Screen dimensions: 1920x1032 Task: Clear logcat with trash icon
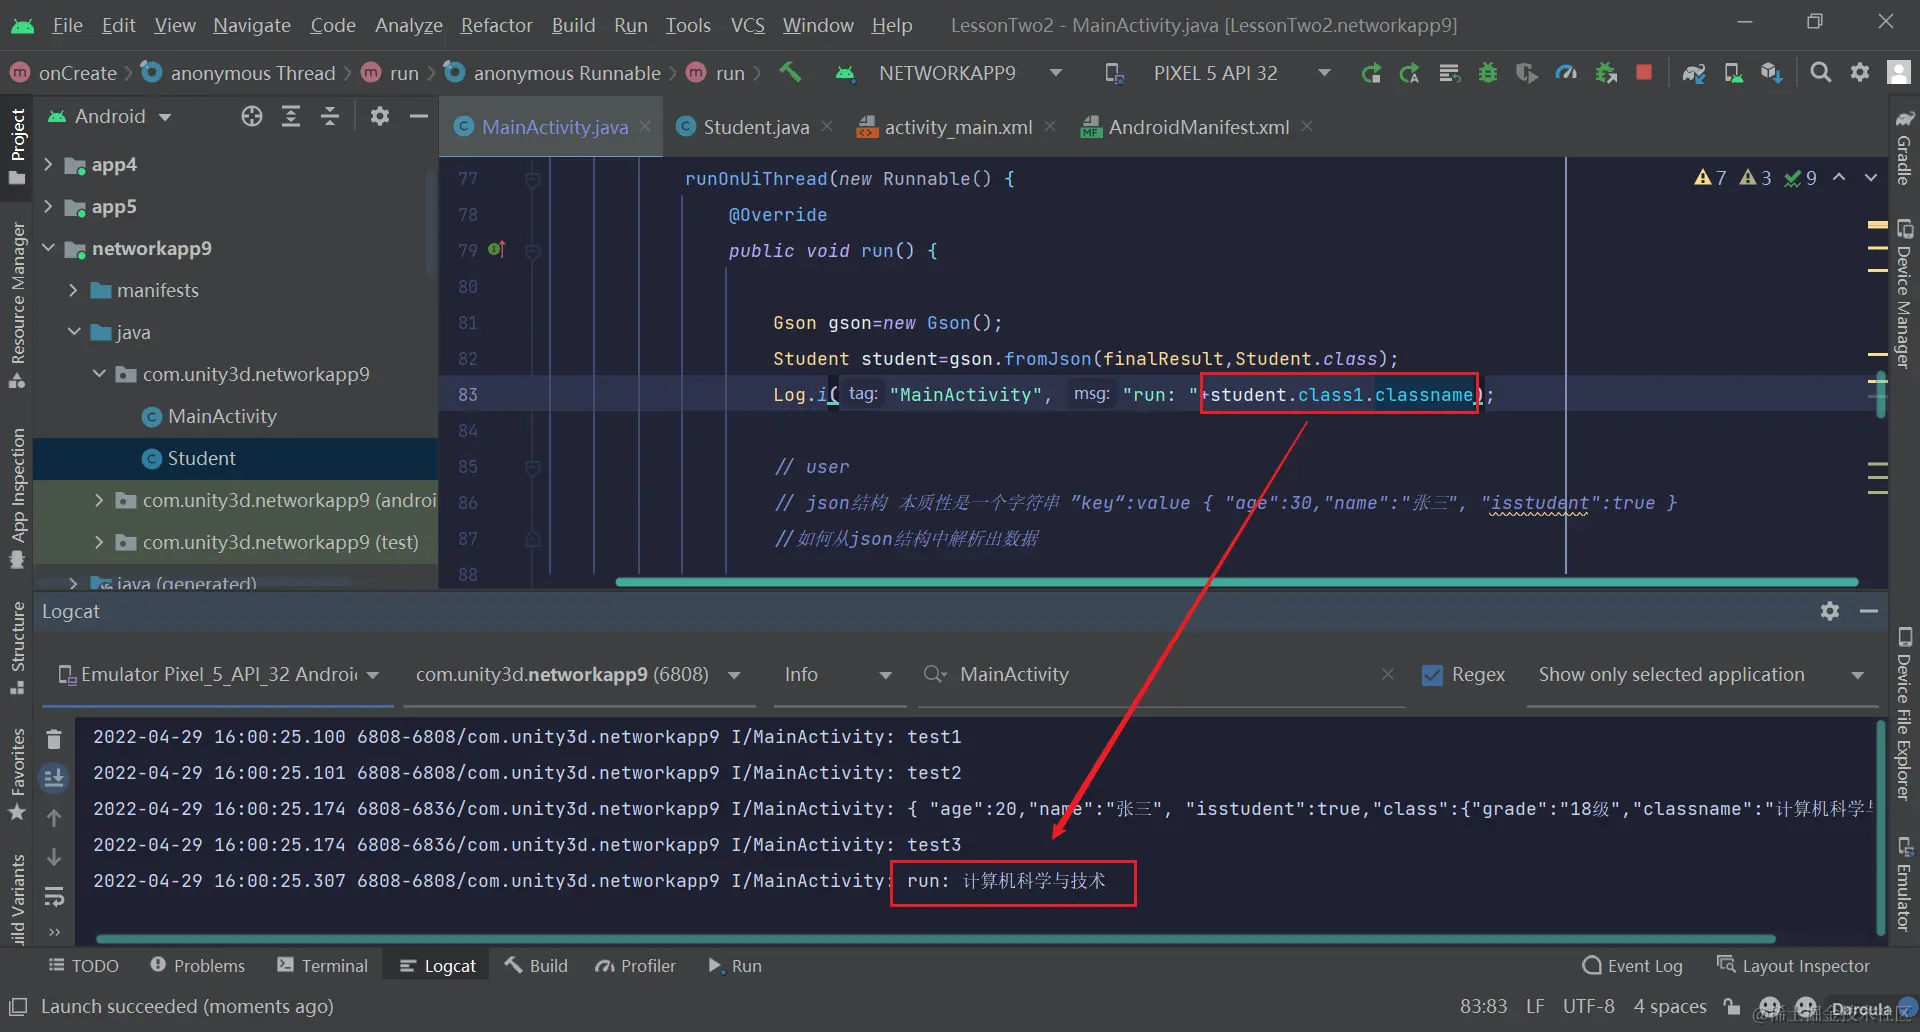(54, 739)
